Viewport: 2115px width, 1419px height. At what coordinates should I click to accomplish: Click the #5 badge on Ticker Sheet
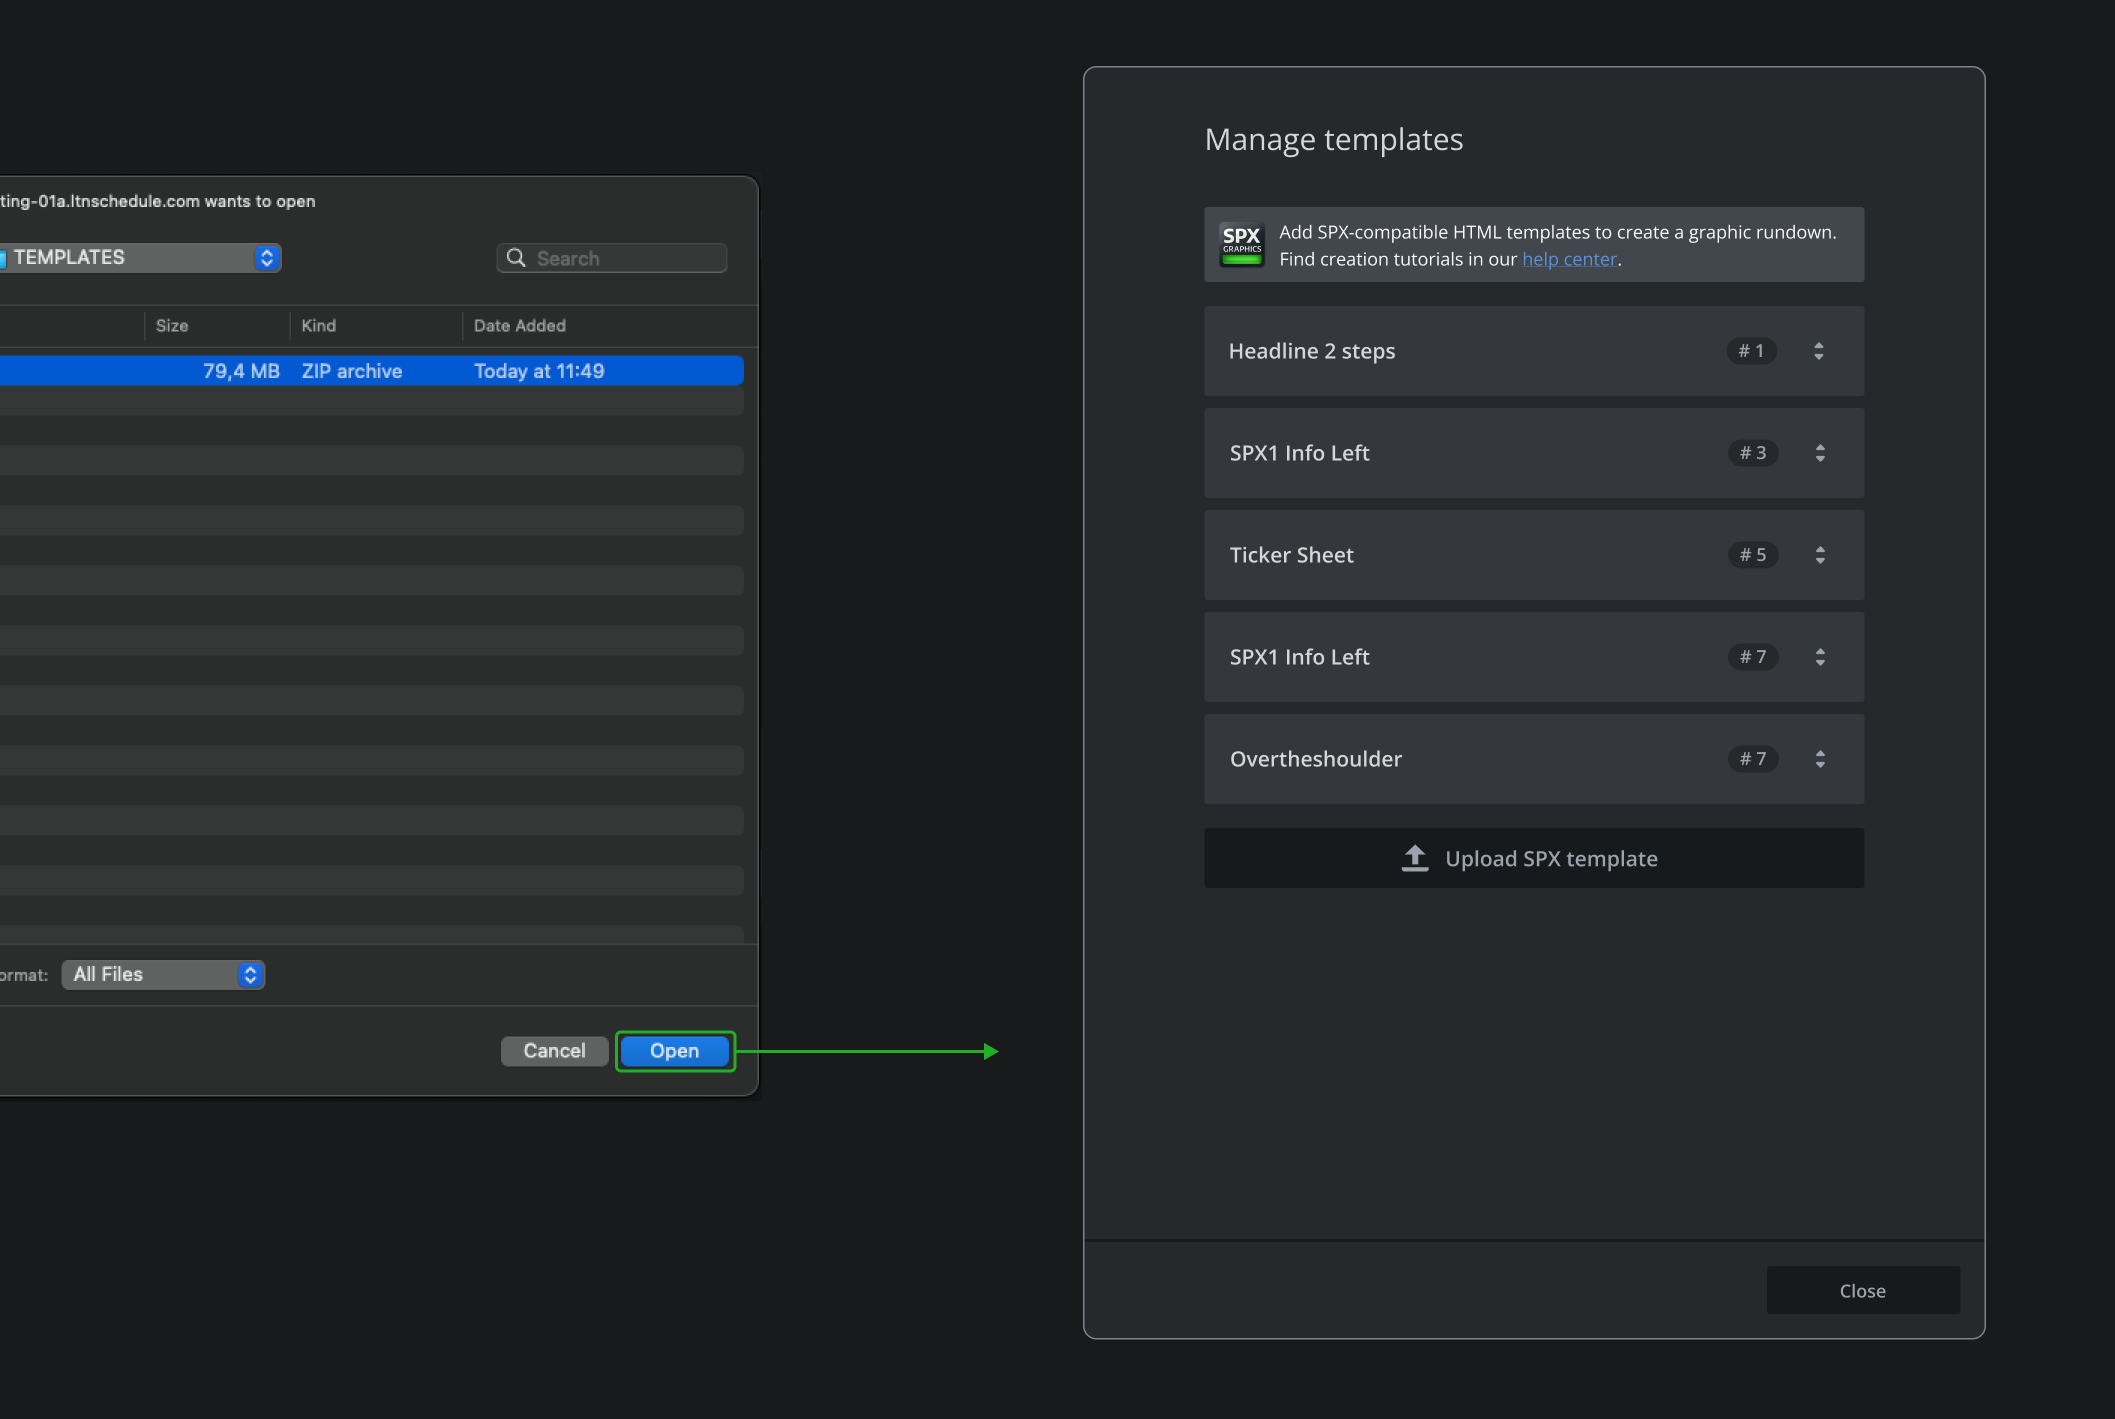pos(1752,555)
